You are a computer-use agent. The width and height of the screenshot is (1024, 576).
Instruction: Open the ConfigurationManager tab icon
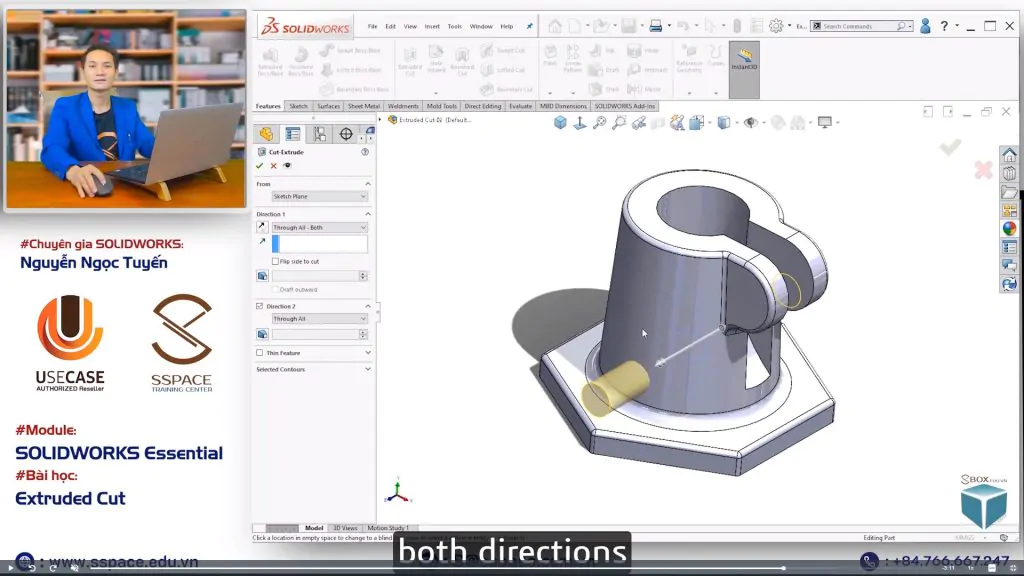(x=319, y=134)
